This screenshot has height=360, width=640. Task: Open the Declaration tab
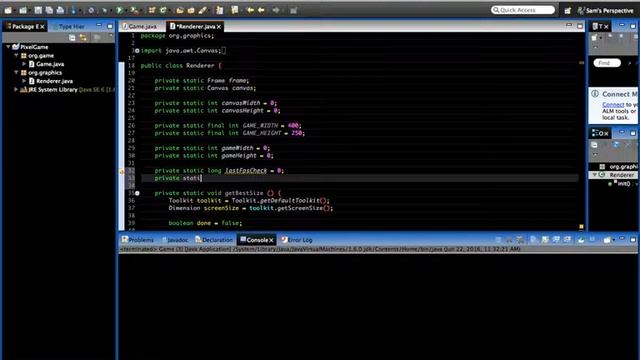point(213,240)
